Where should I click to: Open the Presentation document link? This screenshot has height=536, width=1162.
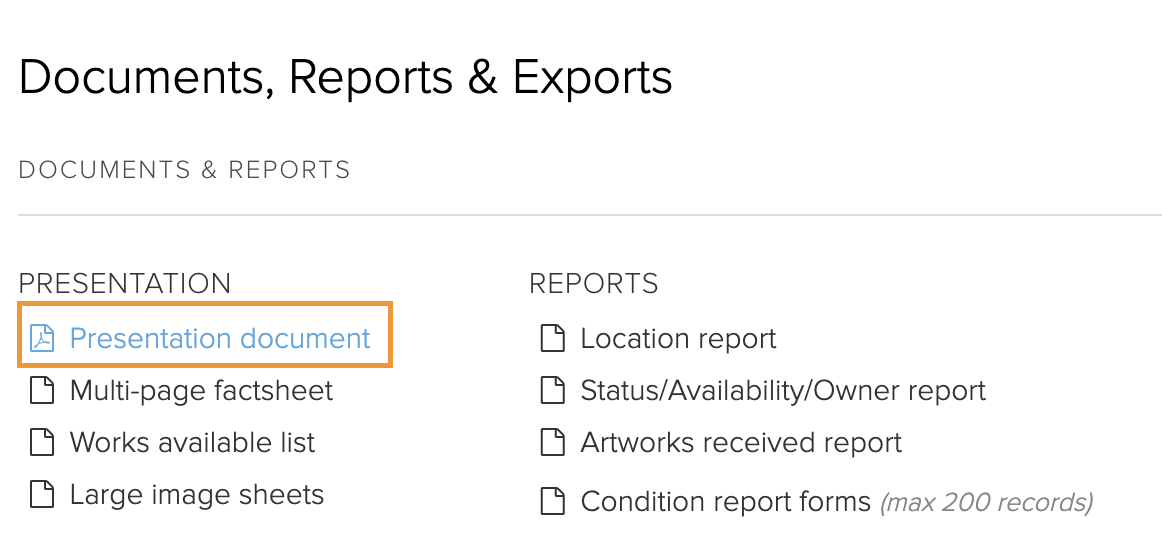coord(219,339)
